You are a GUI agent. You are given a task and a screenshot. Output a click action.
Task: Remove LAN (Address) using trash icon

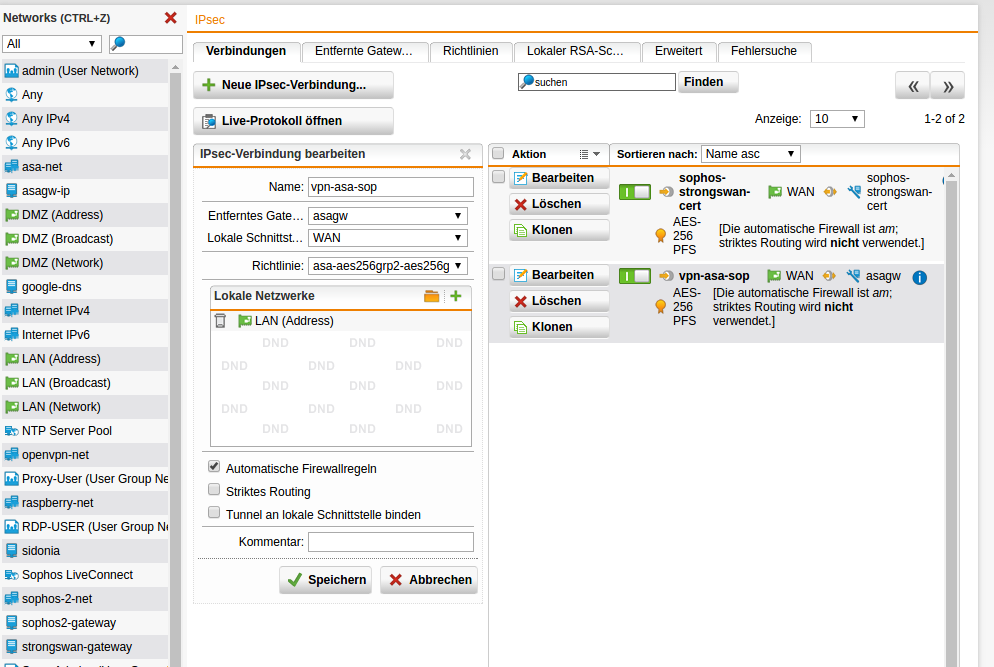point(220,321)
